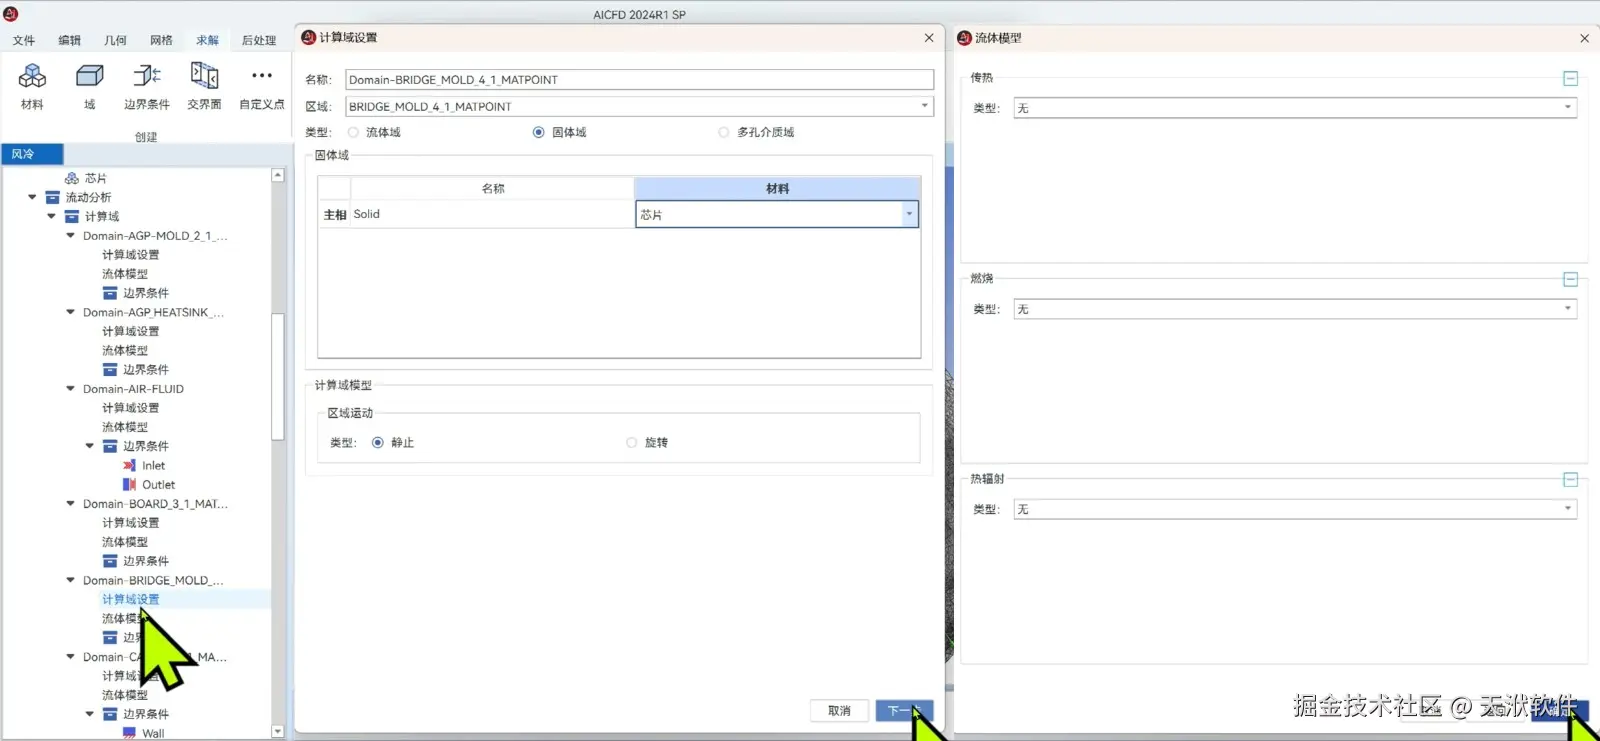Screen dimensions: 1600x741
Task: Open the 后处理 tab
Action: click(x=259, y=41)
